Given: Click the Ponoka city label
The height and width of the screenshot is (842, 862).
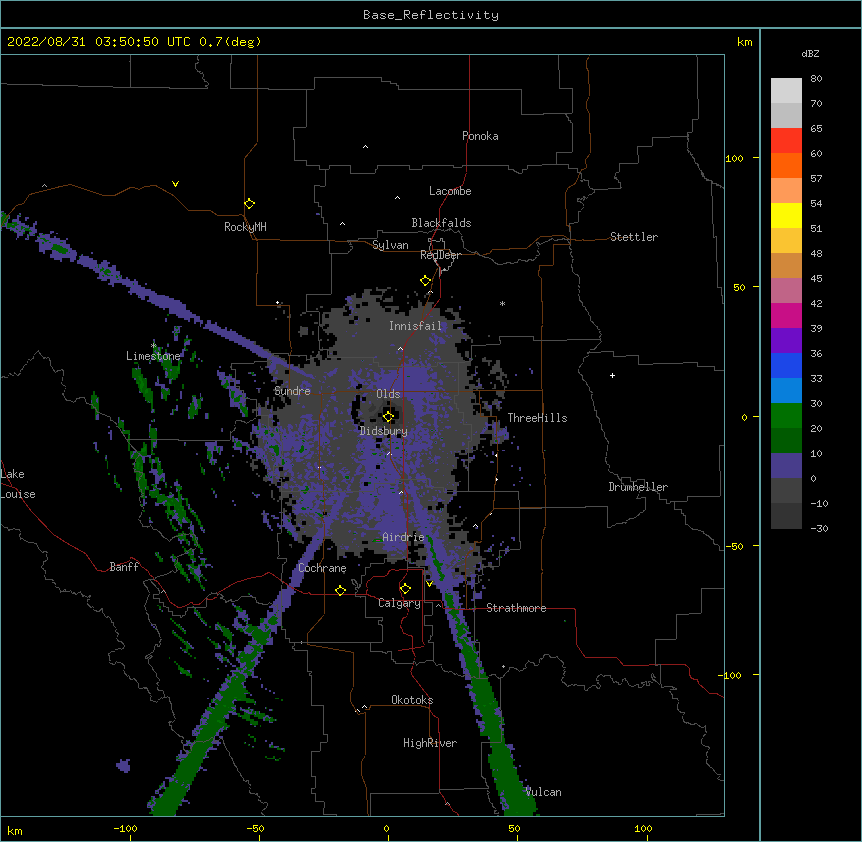Looking at the screenshot, I should click(x=480, y=136).
